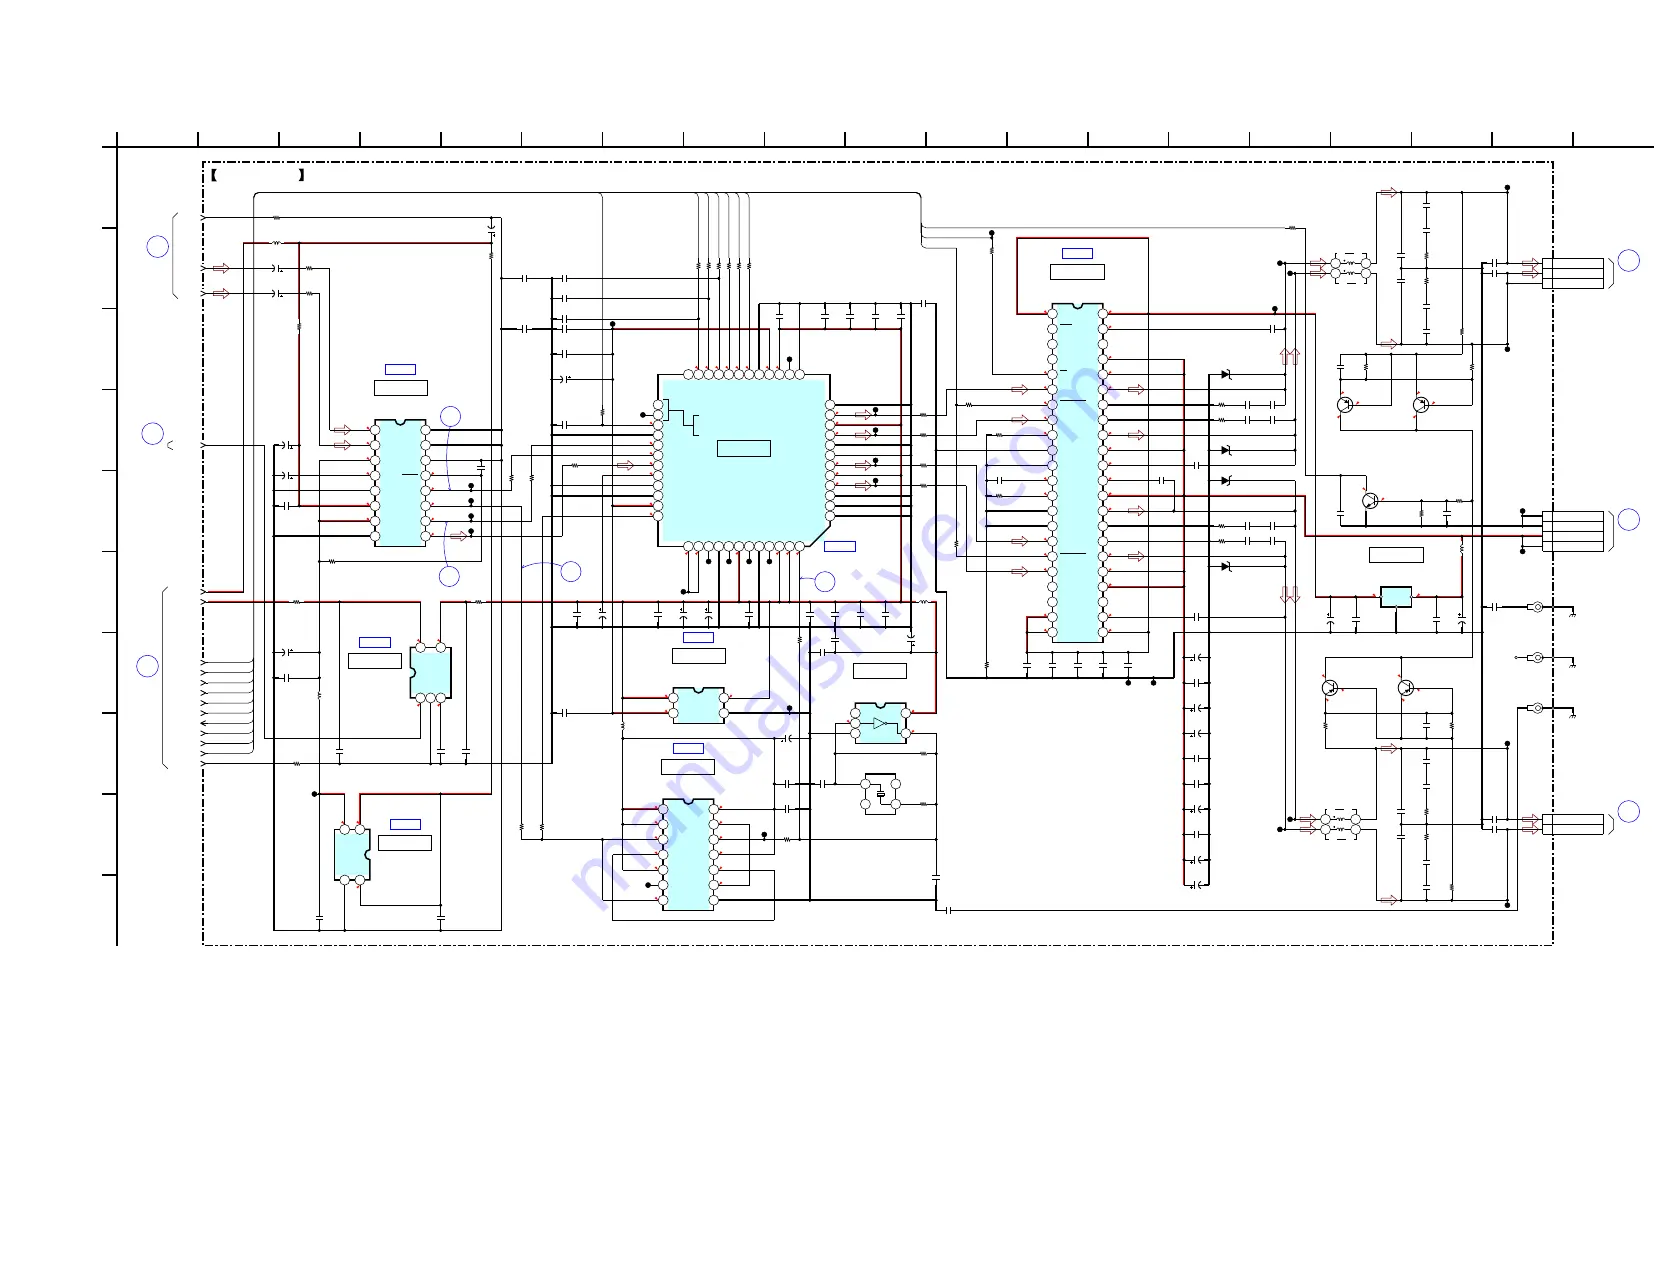Select the tallest dual-row IC package
This screenshot has width=1680, height=1263.
pyautogui.click(x=1077, y=473)
